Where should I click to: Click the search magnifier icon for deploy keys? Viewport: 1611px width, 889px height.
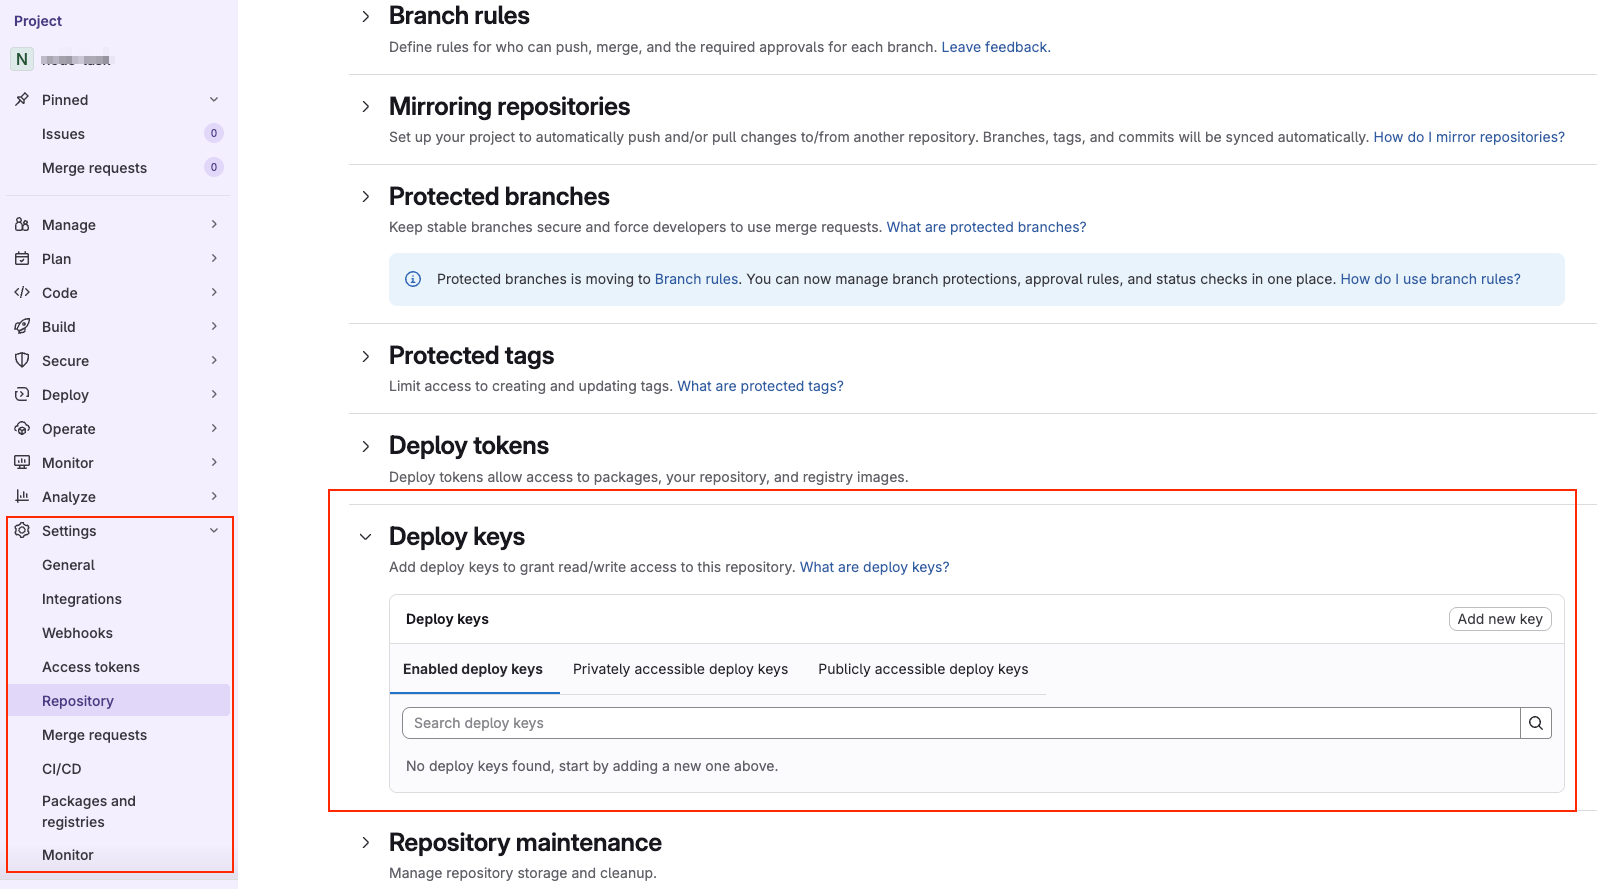click(x=1535, y=723)
